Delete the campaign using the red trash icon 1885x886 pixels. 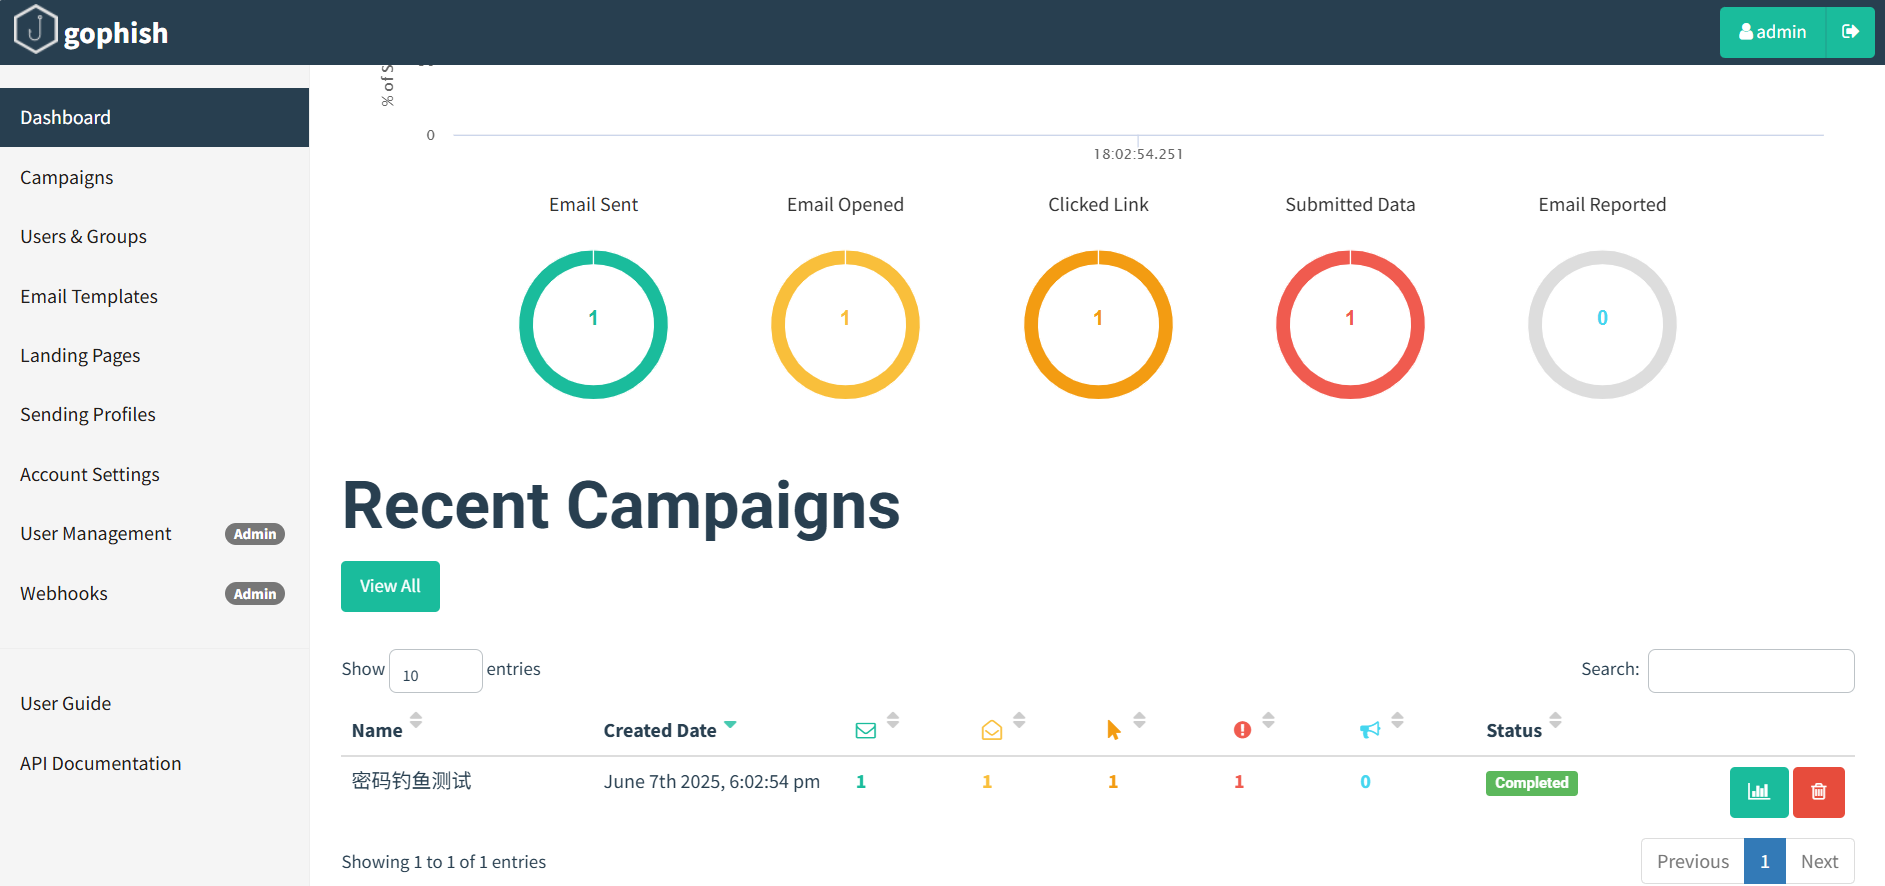point(1818,792)
